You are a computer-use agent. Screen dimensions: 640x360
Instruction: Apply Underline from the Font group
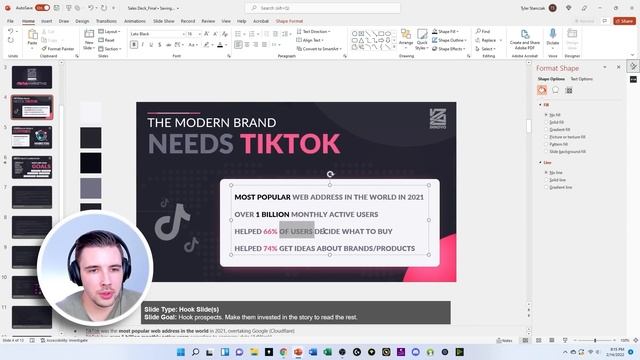[151, 44]
